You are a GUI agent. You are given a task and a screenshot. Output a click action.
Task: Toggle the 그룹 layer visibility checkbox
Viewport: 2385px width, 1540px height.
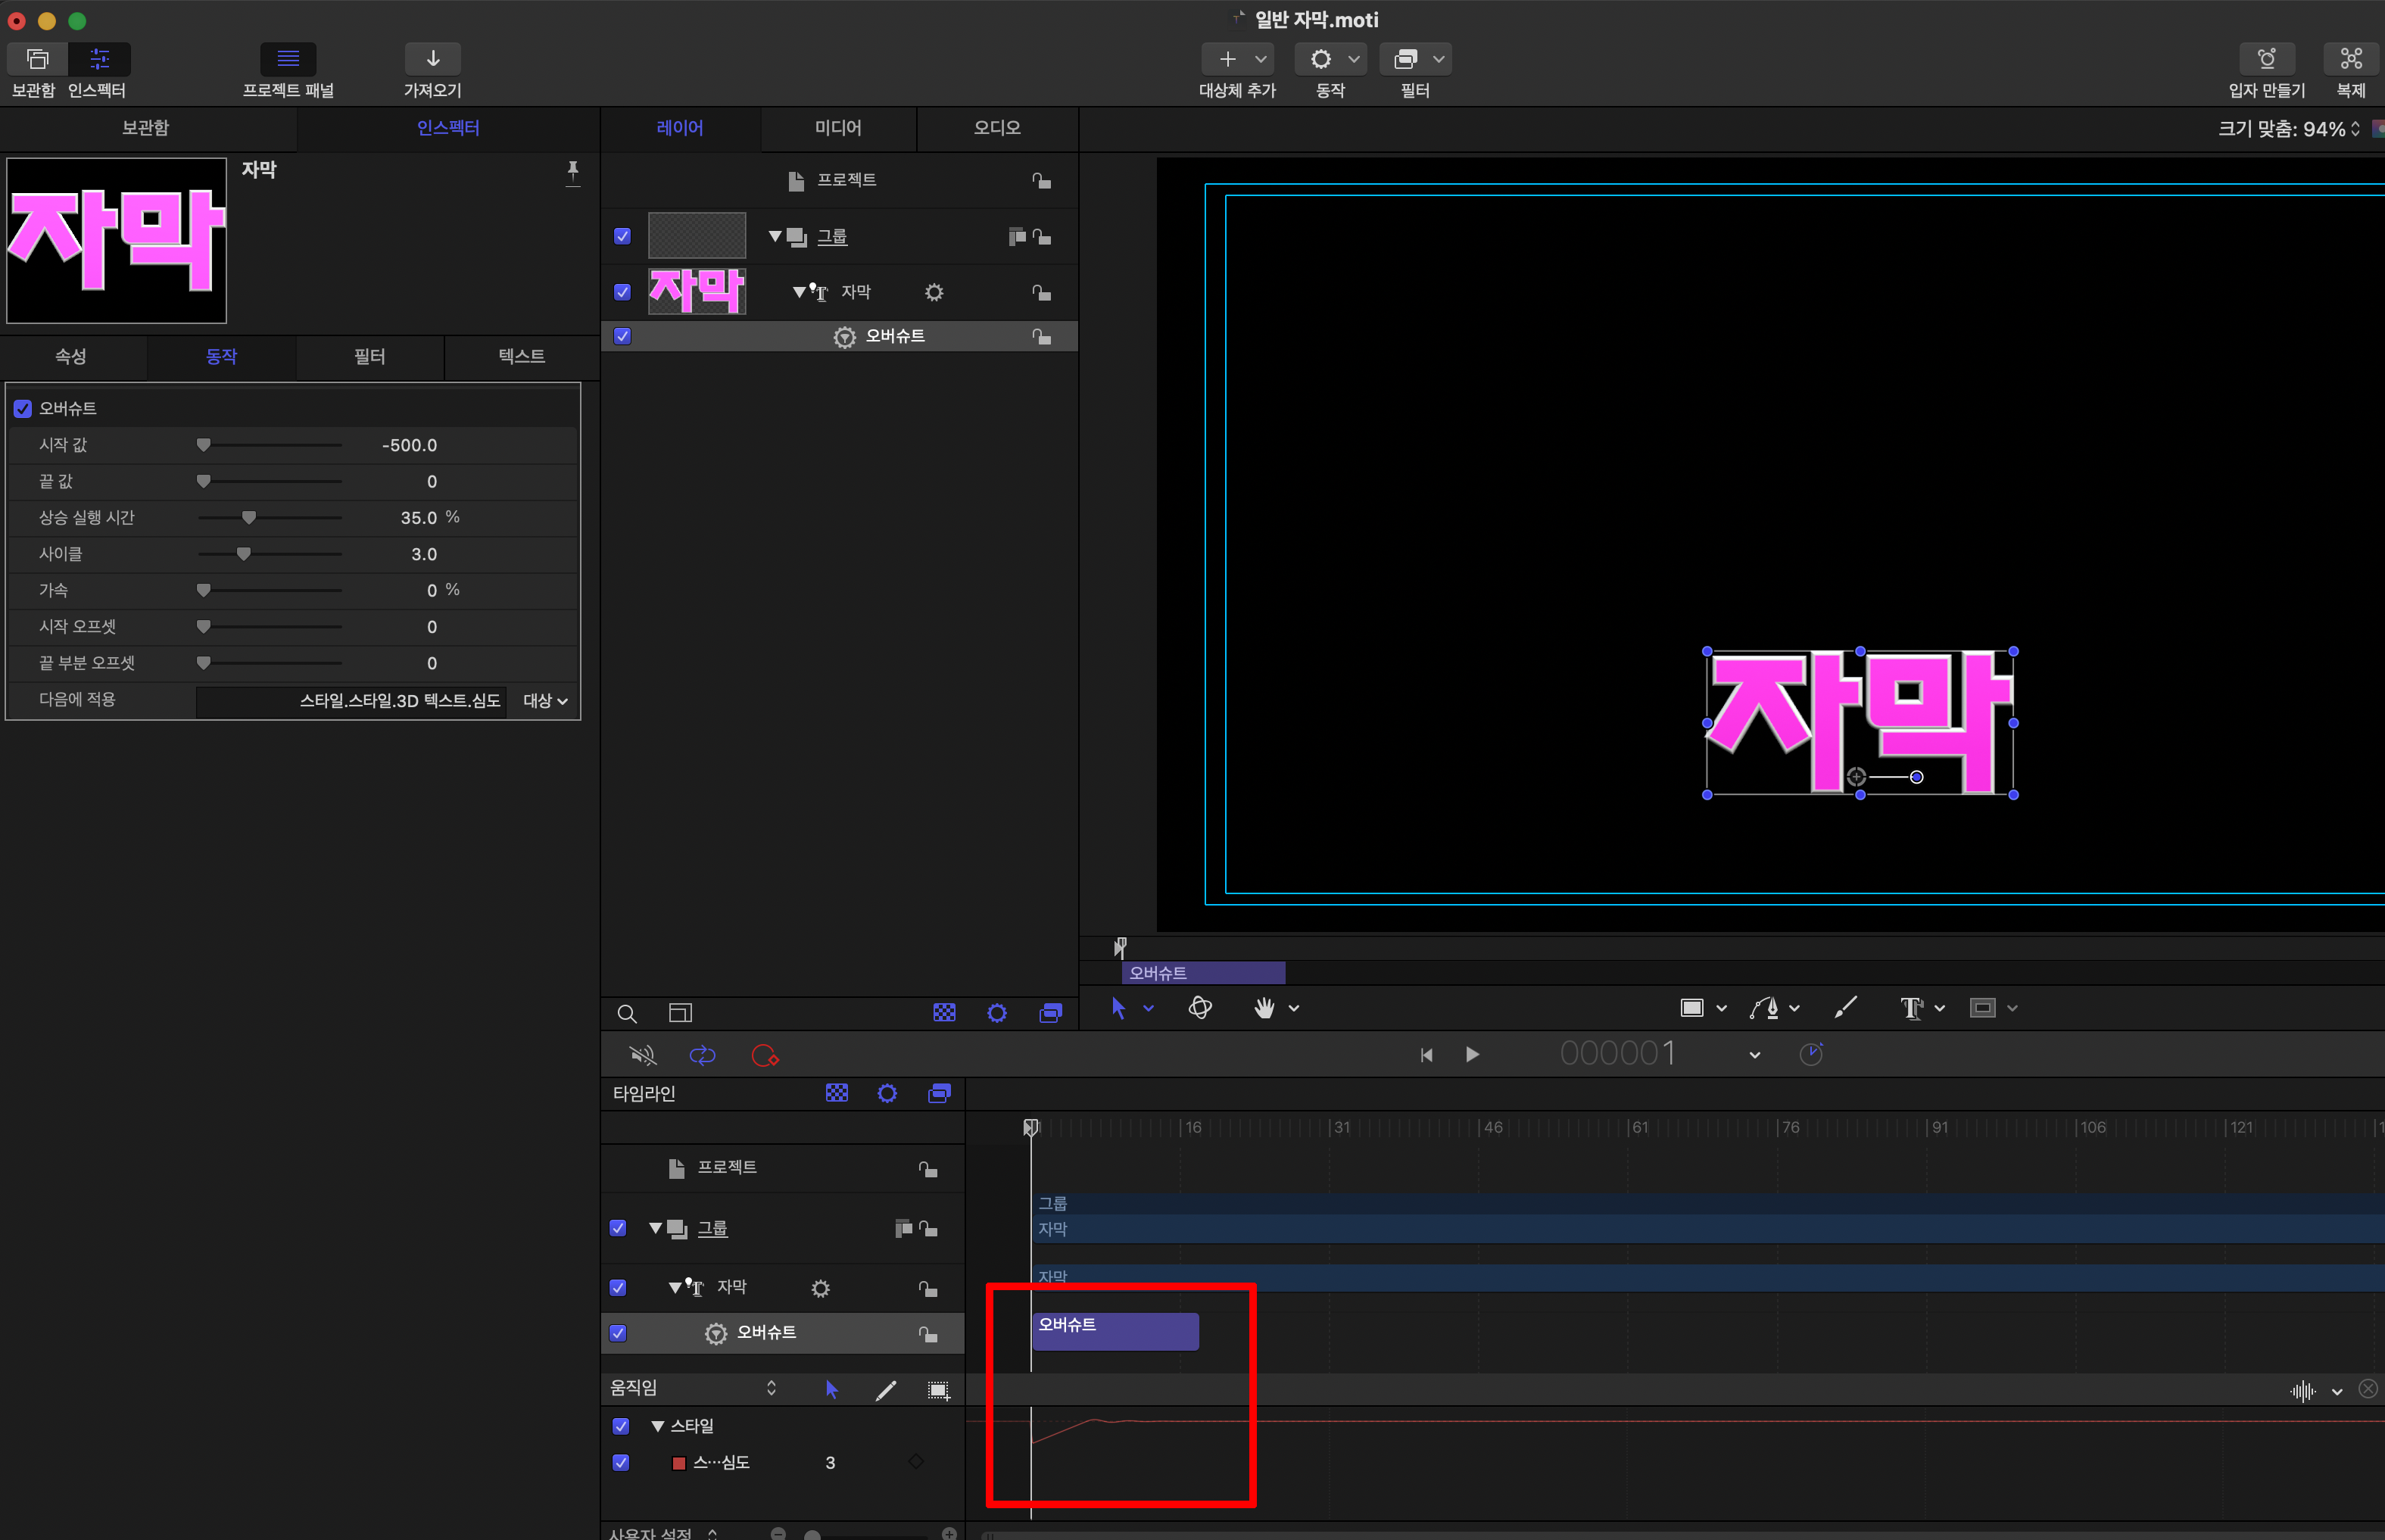(x=622, y=237)
